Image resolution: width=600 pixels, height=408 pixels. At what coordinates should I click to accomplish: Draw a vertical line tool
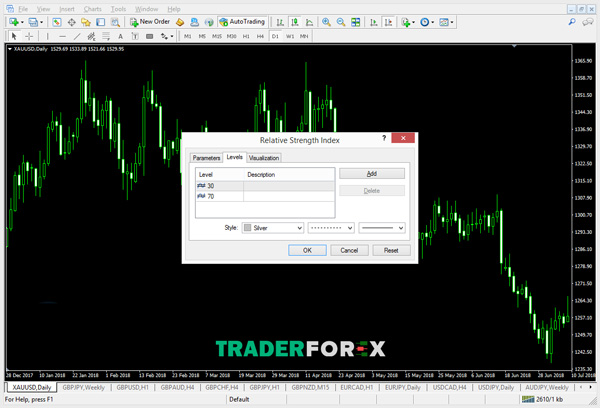click(x=47, y=36)
